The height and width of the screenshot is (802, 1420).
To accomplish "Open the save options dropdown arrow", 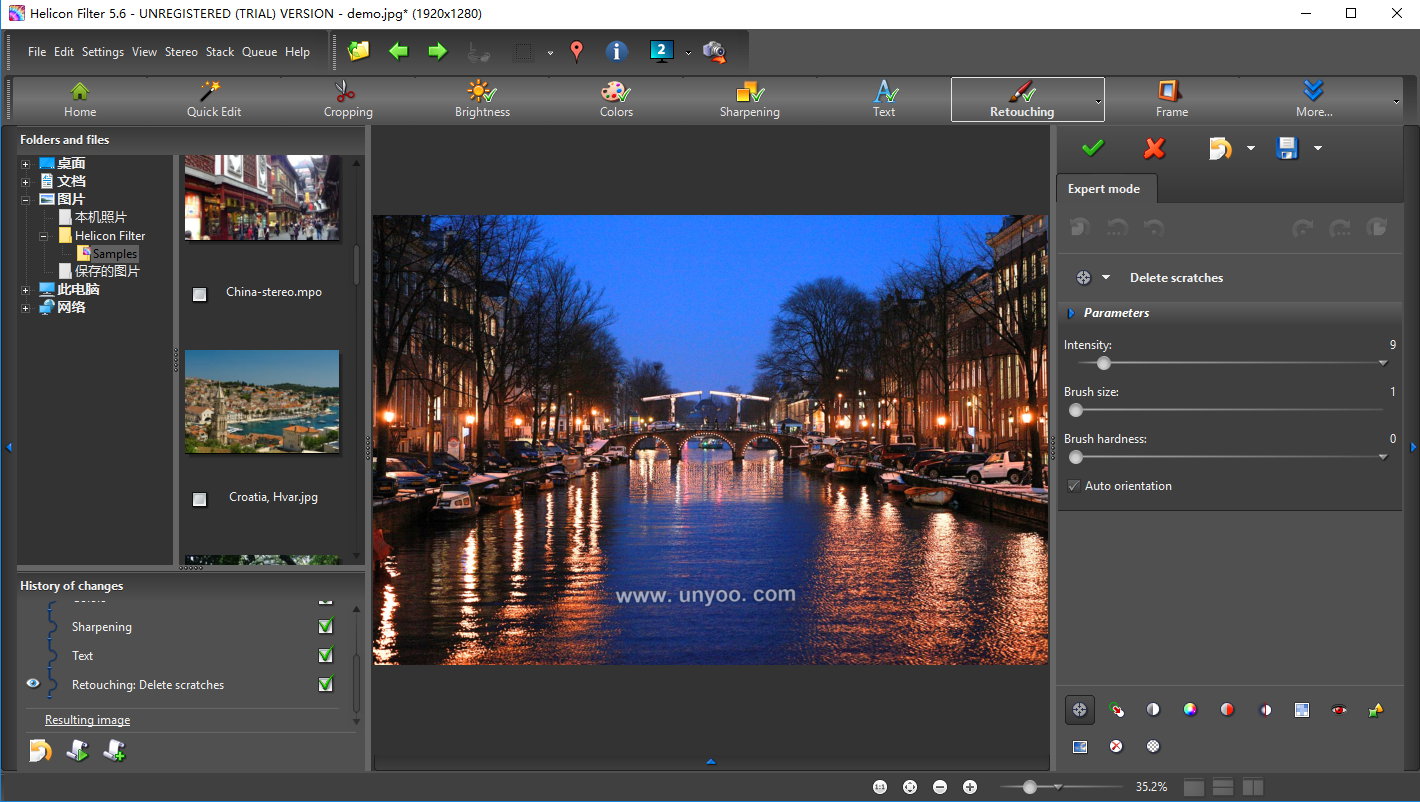I will 1318,149.
